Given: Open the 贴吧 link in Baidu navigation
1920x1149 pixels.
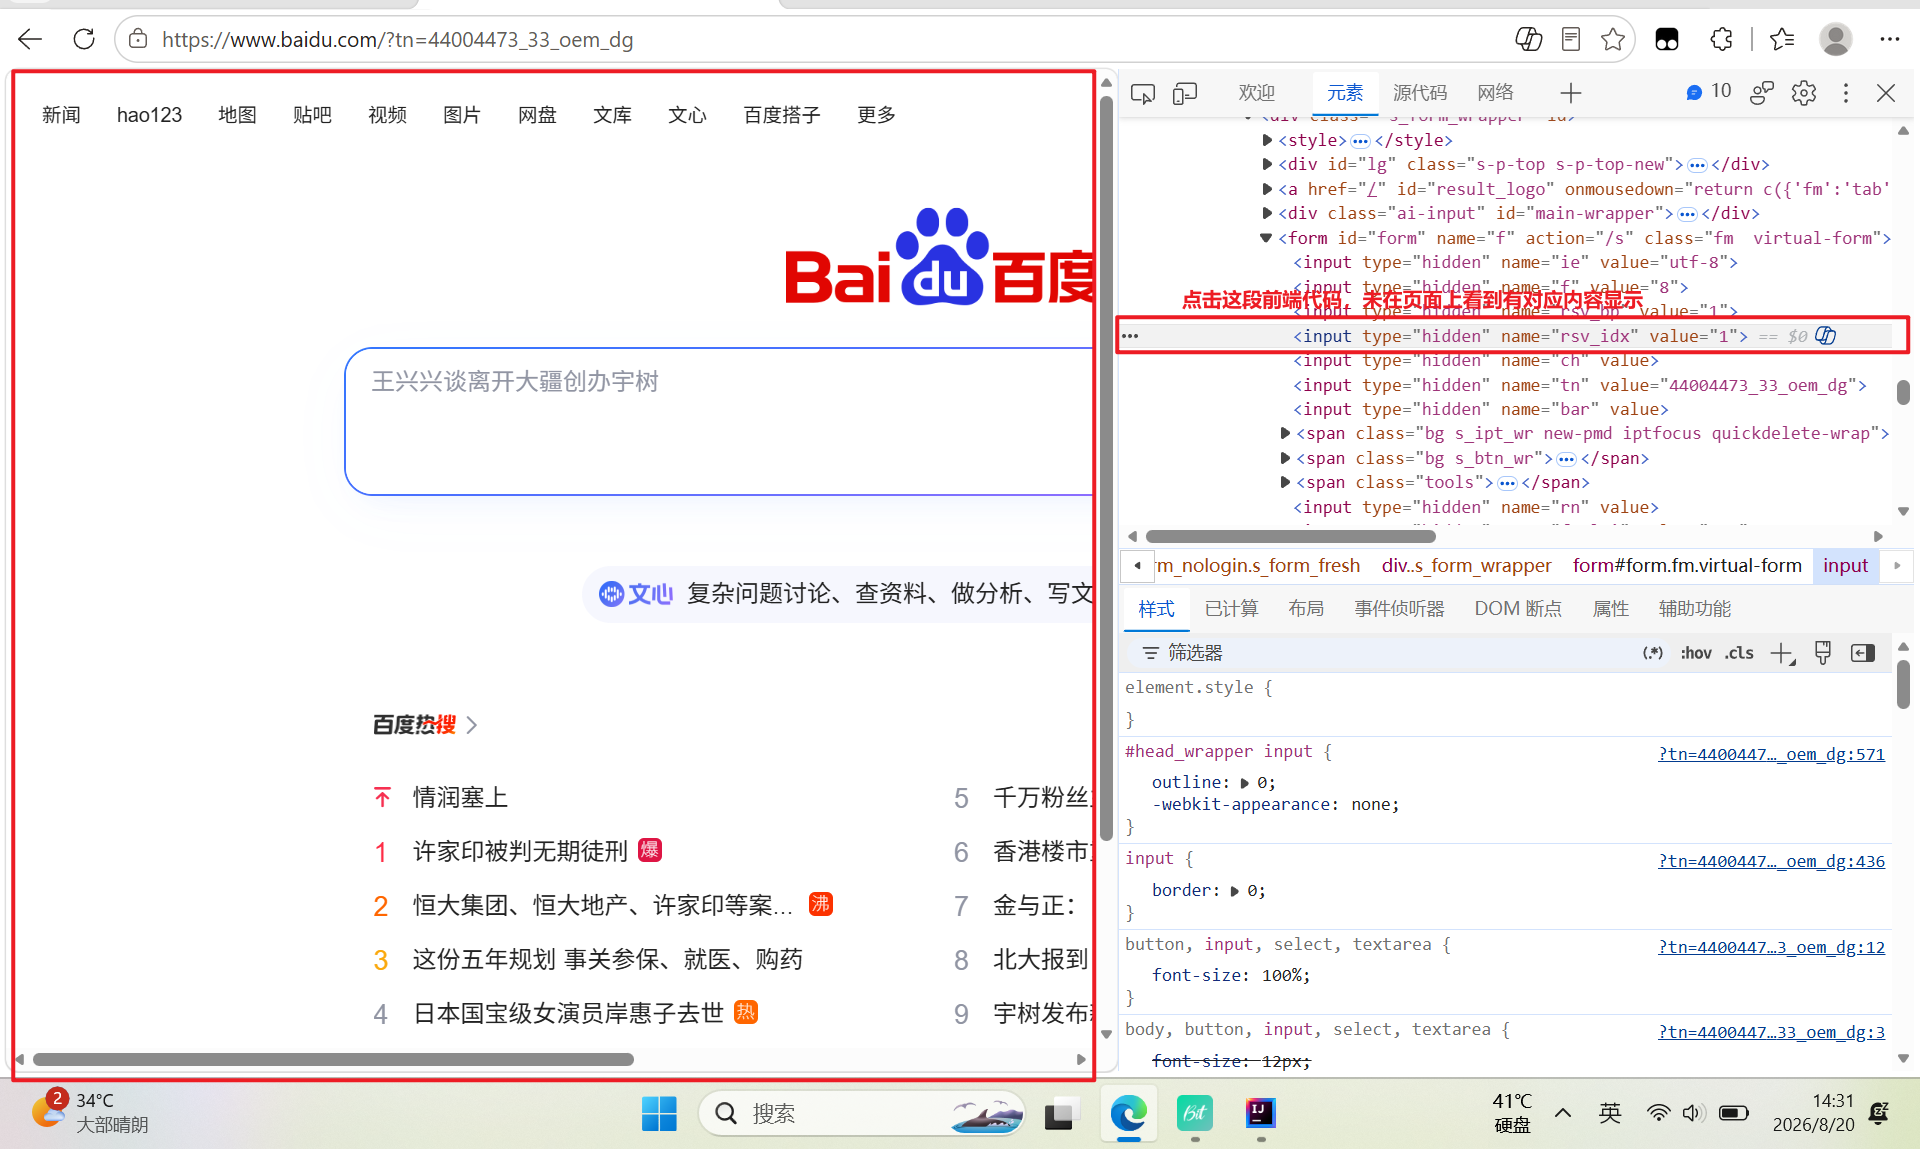Looking at the screenshot, I should click(312, 115).
